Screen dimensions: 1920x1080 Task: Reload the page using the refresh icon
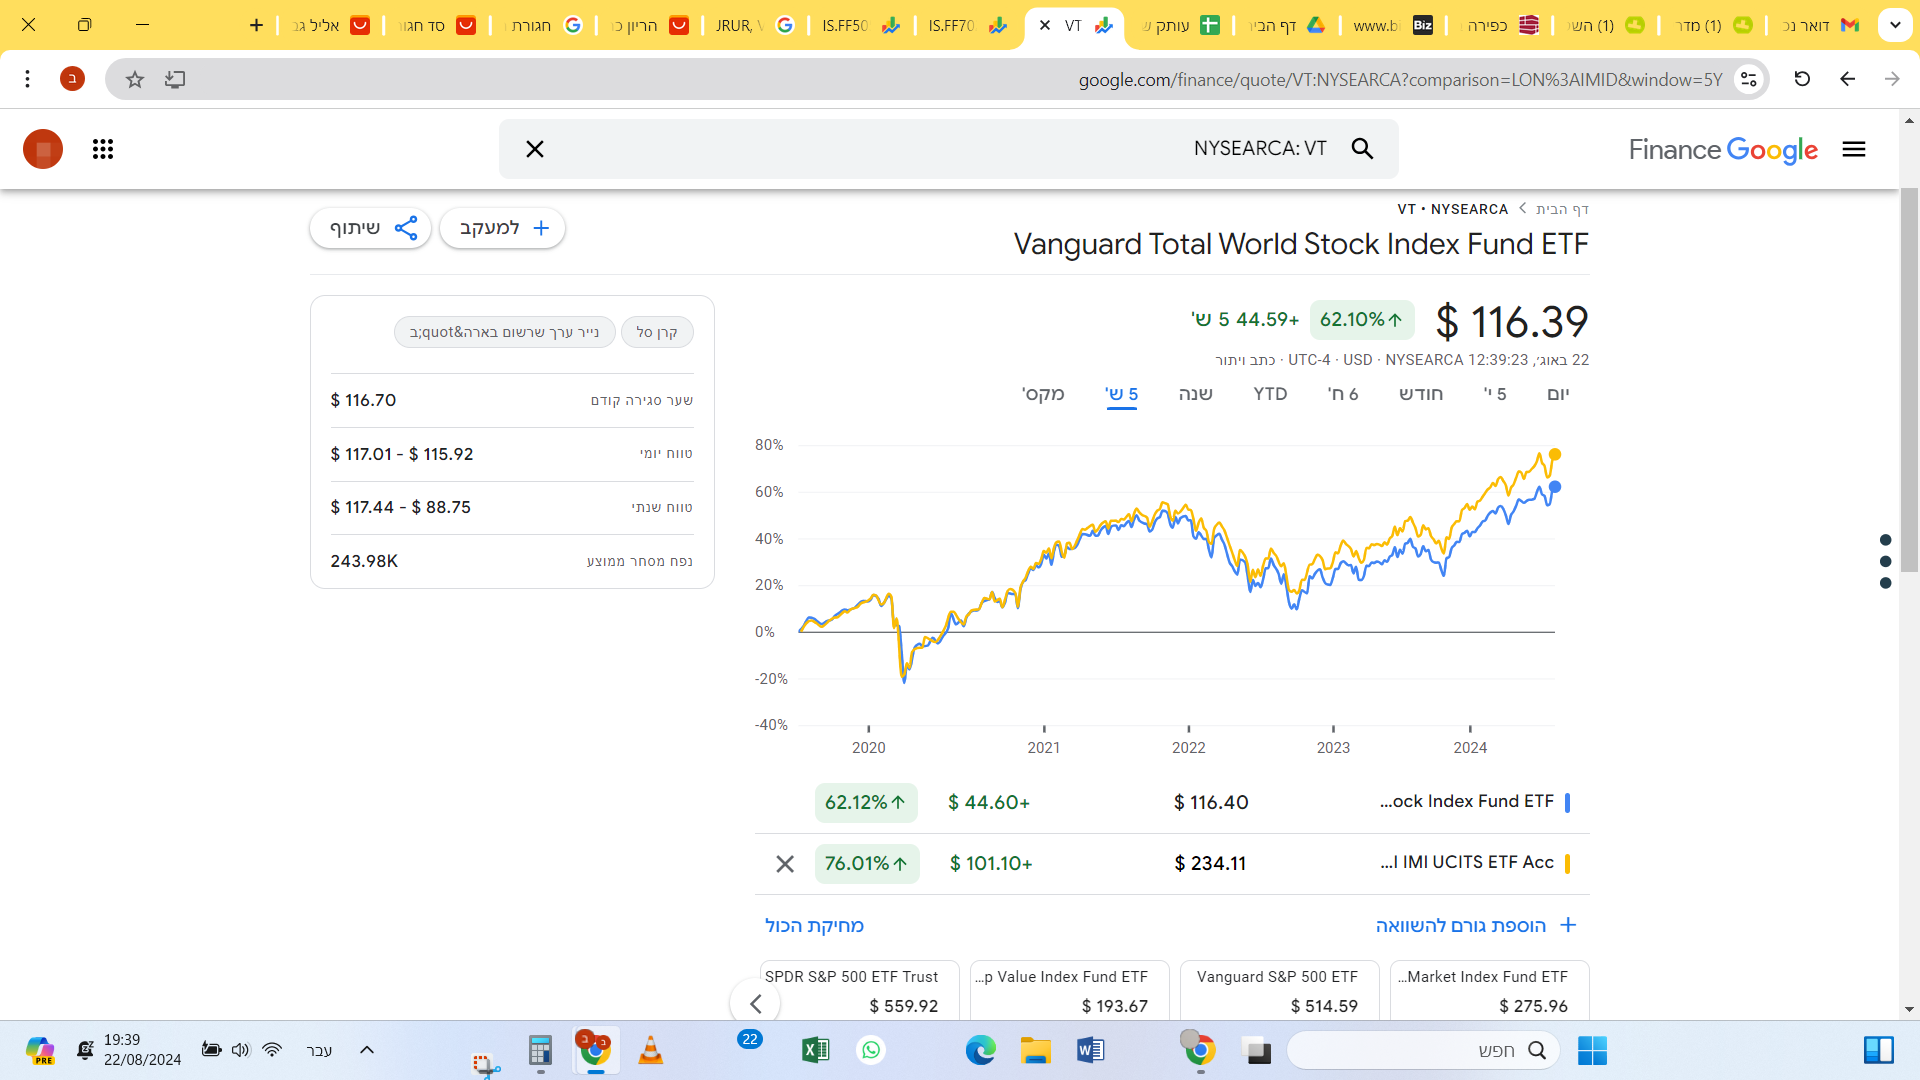point(1802,79)
